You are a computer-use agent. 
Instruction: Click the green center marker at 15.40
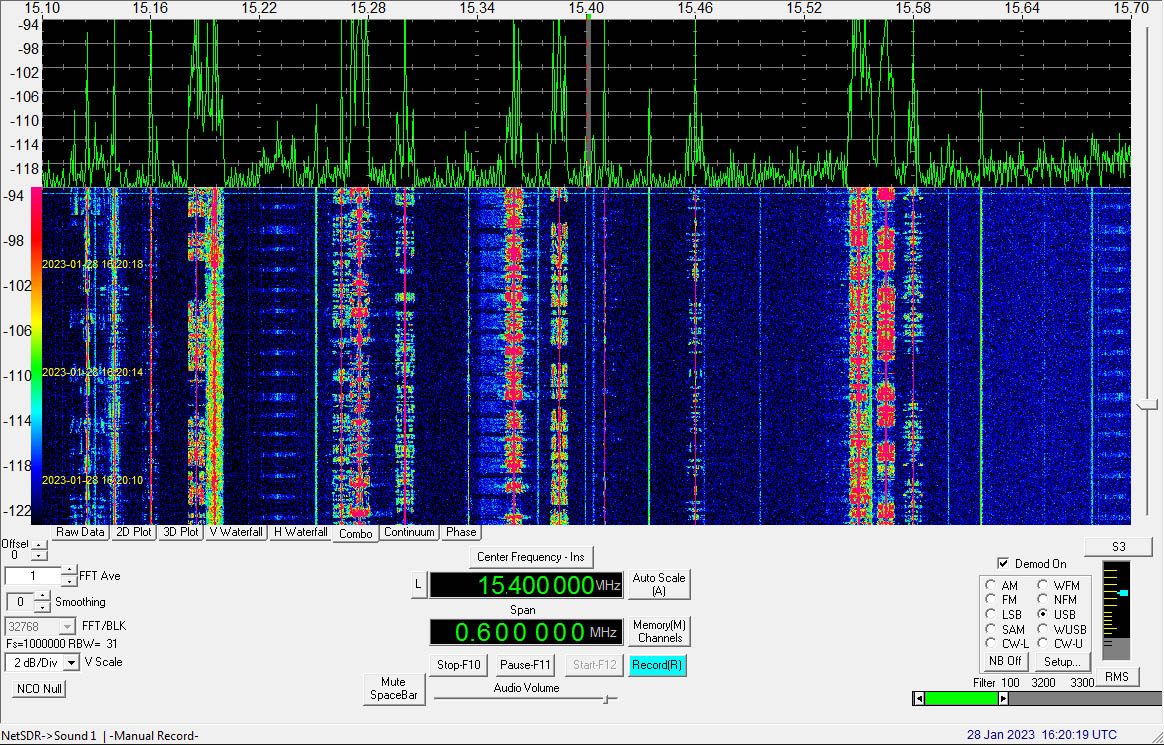(x=588, y=16)
